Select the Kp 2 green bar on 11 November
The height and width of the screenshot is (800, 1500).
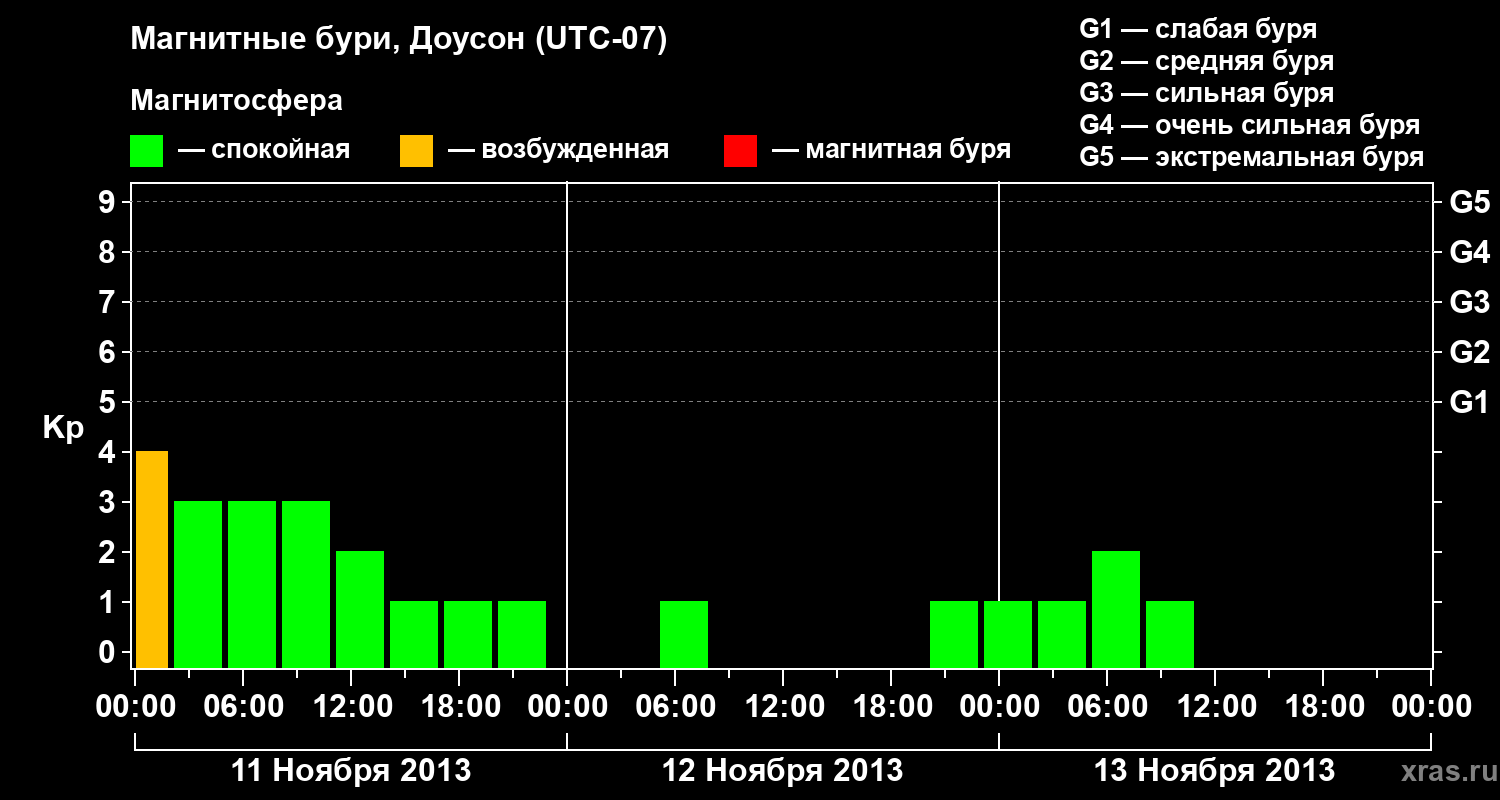point(360,609)
